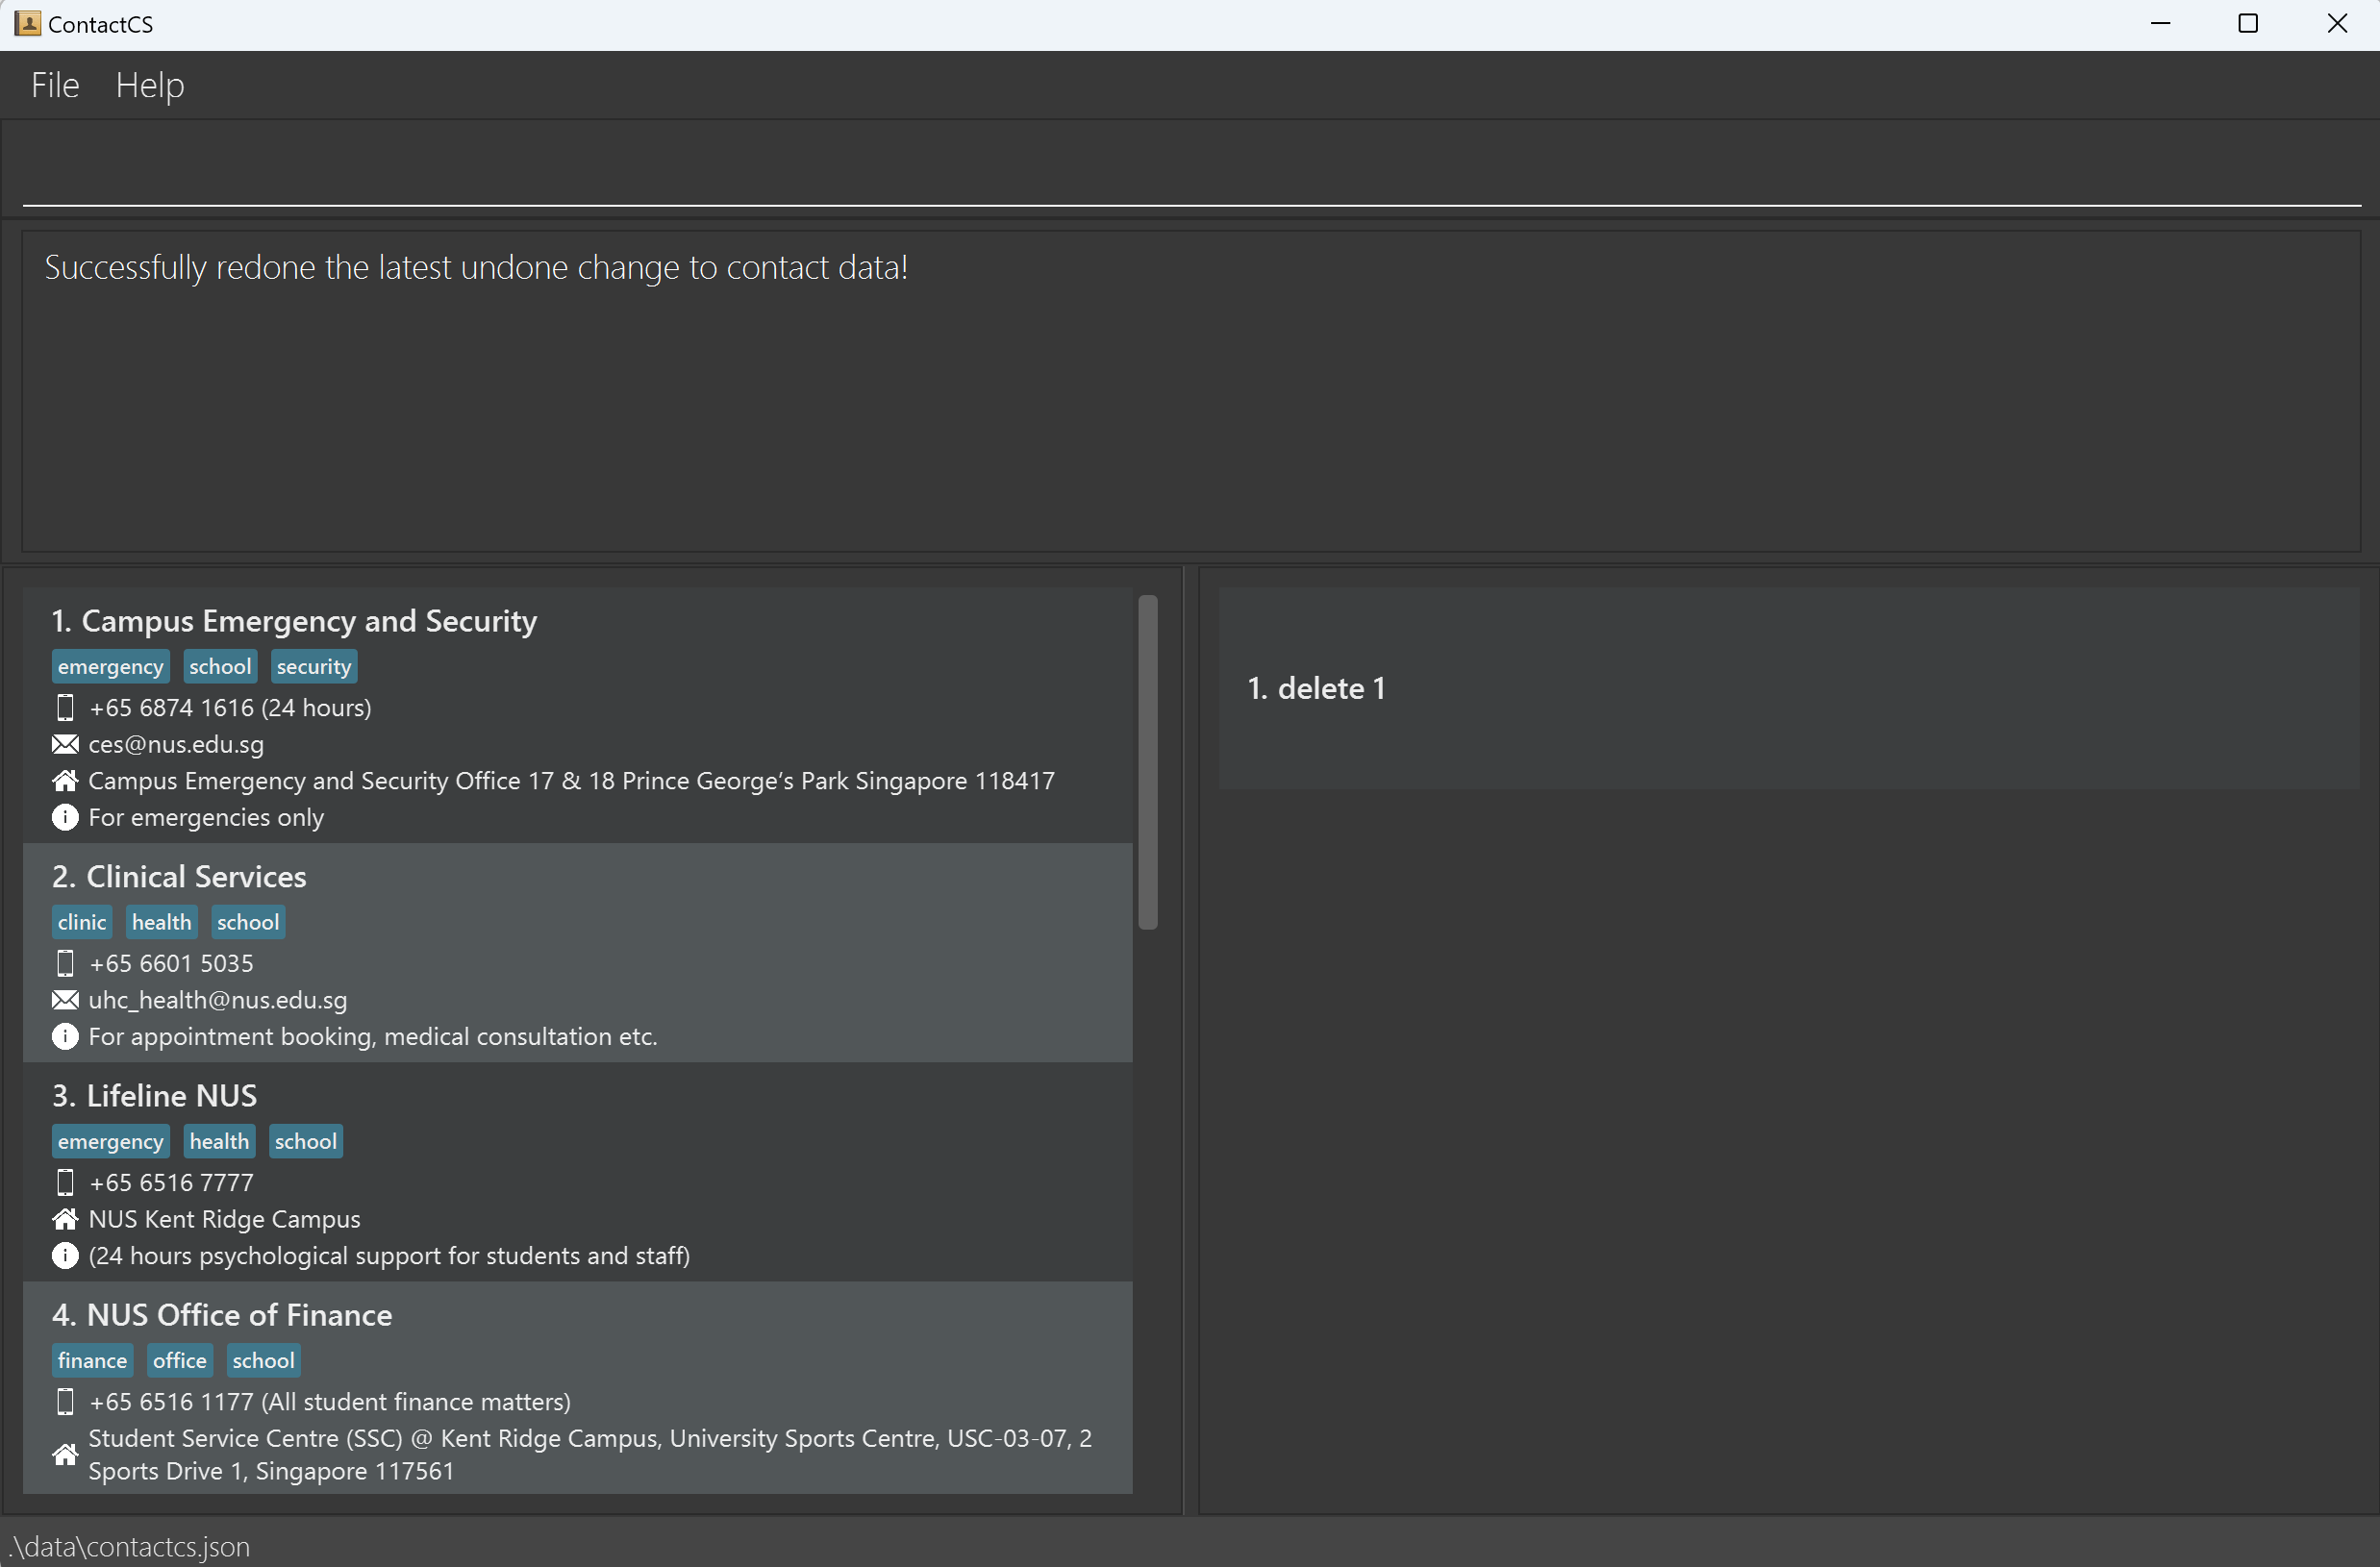Viewport: 2380px width, 1567px height.
Task: Select contact 1. Campus Emergency and Security title
Action: [294, 621]
